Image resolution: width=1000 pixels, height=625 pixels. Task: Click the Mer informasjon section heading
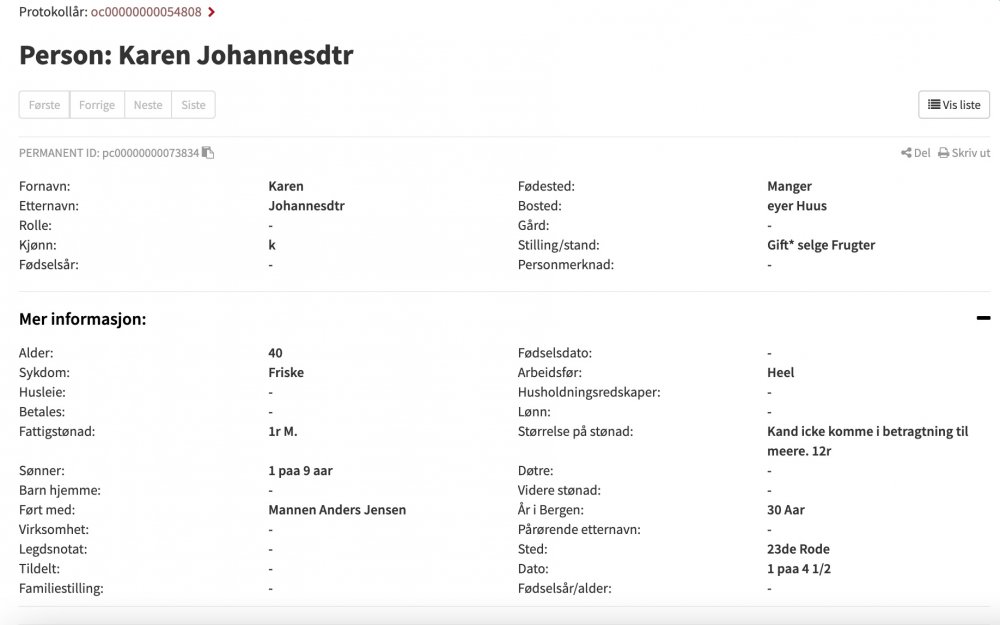[x=83, y=318]
